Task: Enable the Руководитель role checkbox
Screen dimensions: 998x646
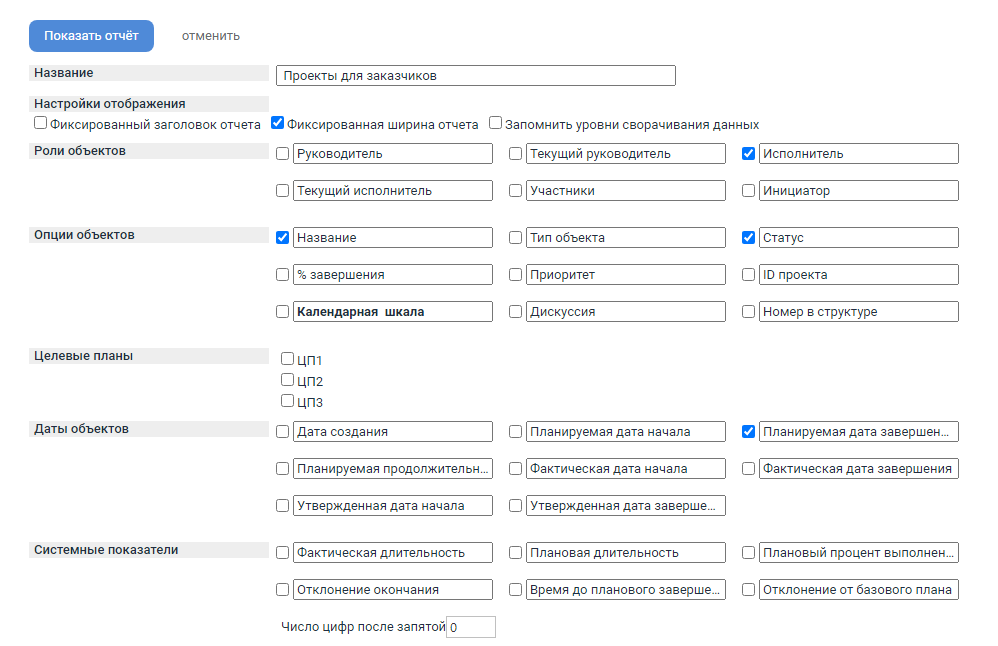Action: [282, 154]
